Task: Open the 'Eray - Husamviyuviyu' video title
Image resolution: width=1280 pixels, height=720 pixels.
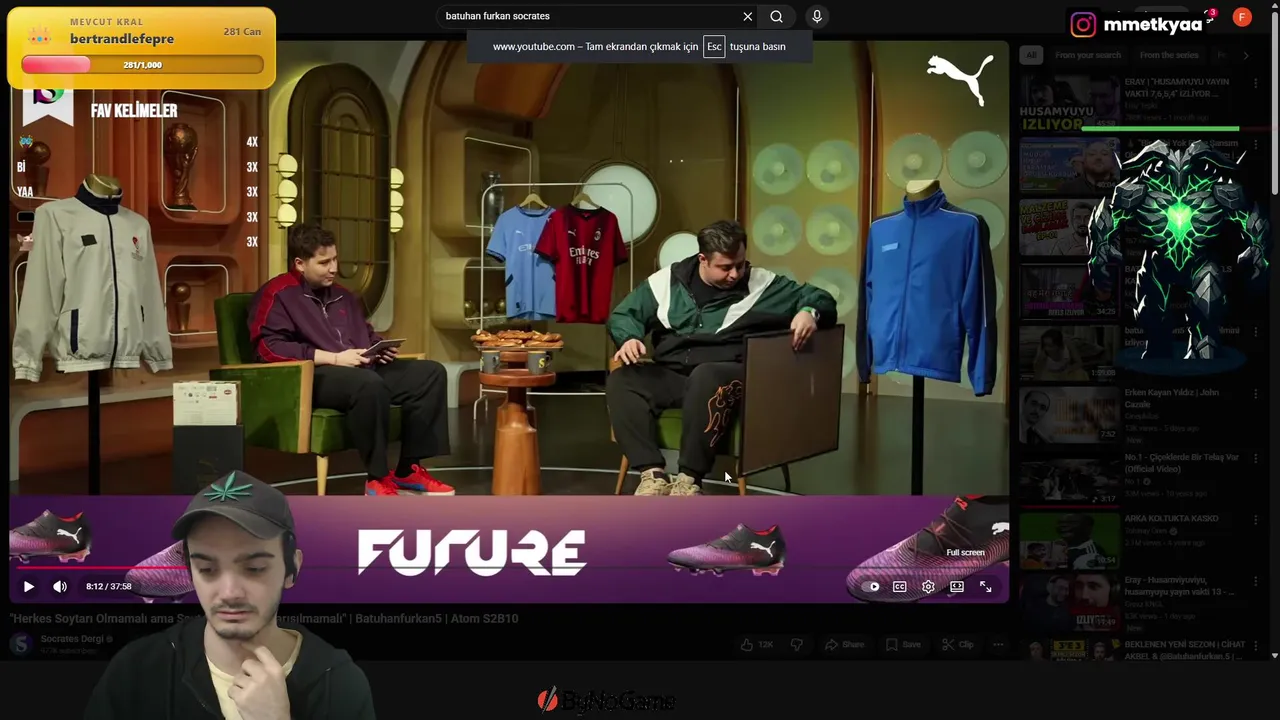Action: [x=1179, y=586]
